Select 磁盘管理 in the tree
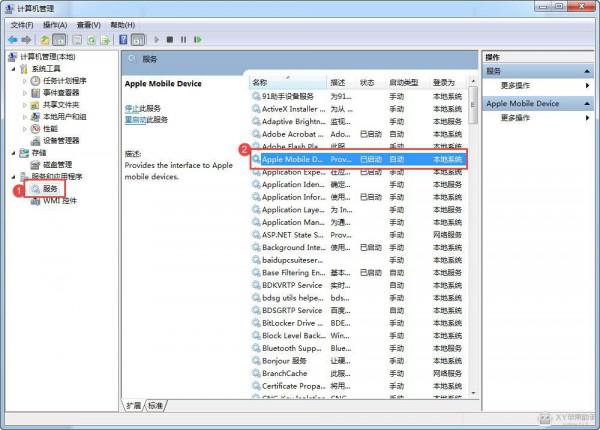 pos(57,165)
